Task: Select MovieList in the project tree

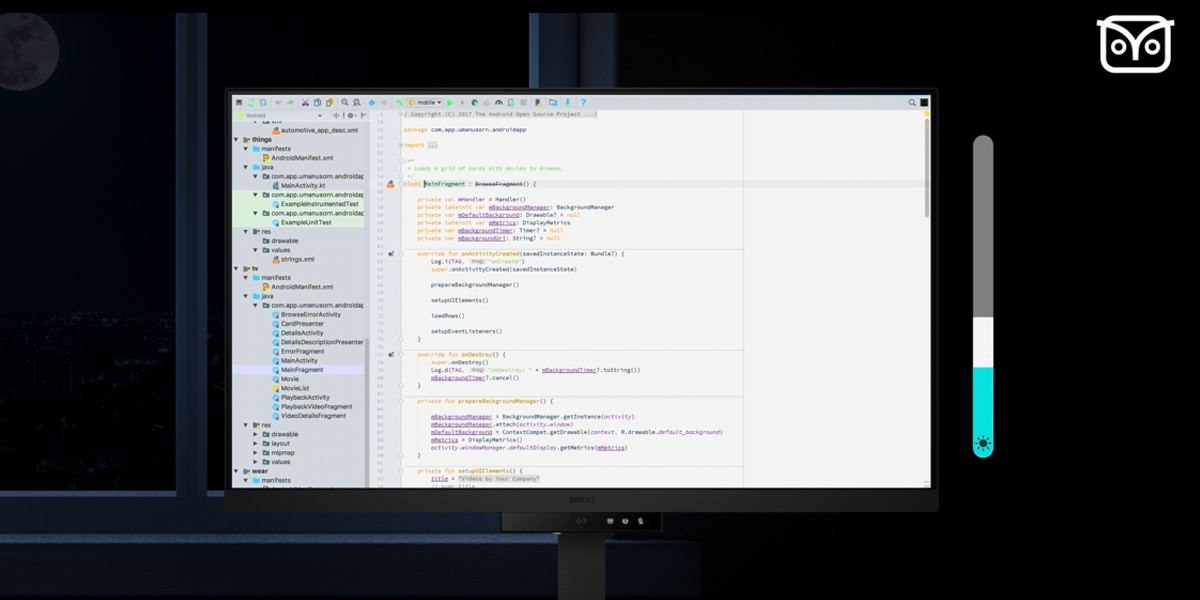Action: tap(295, 388)
